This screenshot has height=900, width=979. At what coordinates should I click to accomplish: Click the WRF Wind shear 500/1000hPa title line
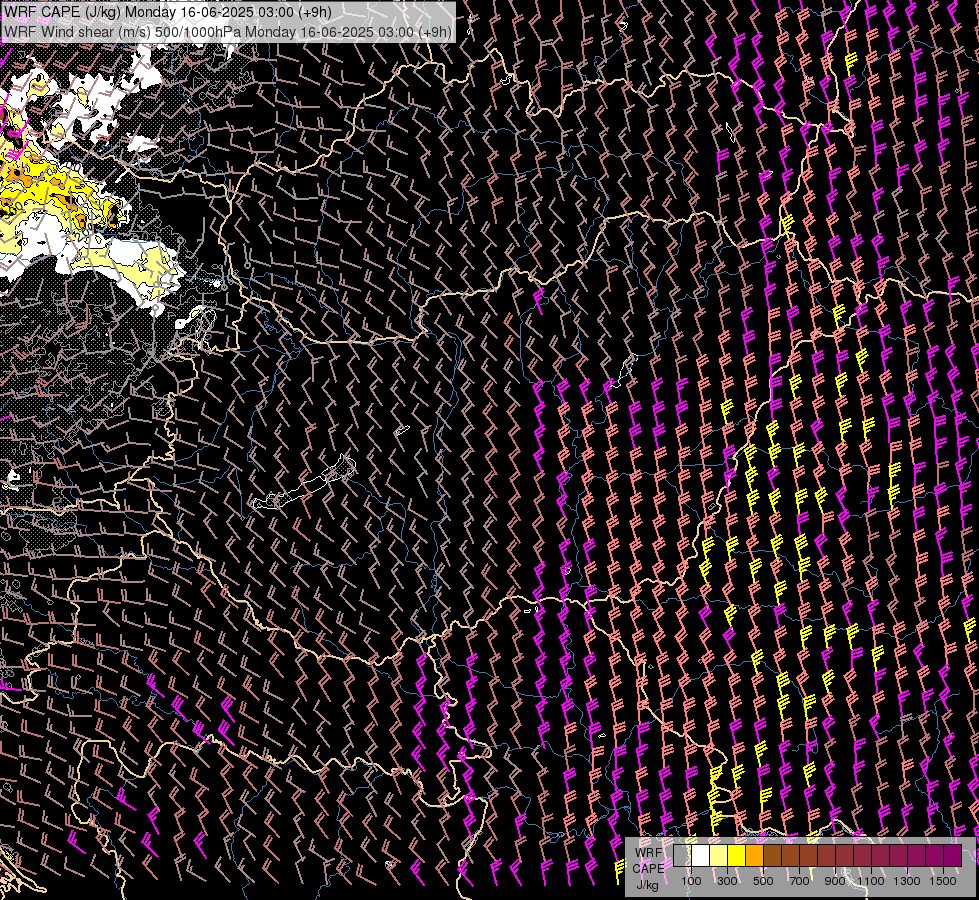click(x=227, y=32)
